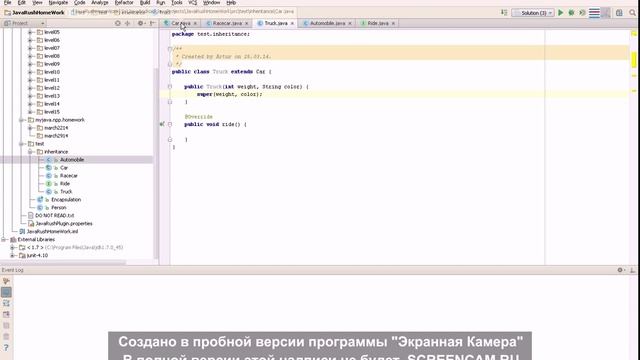Fold the Truck constructor in gutter
Screen dimensions: 640x360
[170, 87]
